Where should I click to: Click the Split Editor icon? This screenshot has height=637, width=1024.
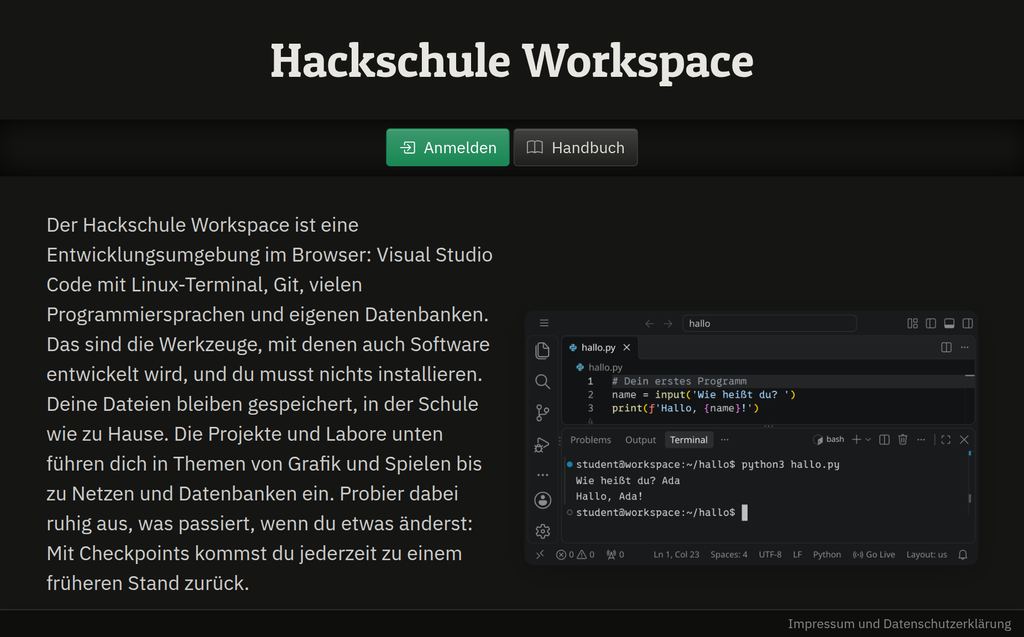(x=946, y=348)
